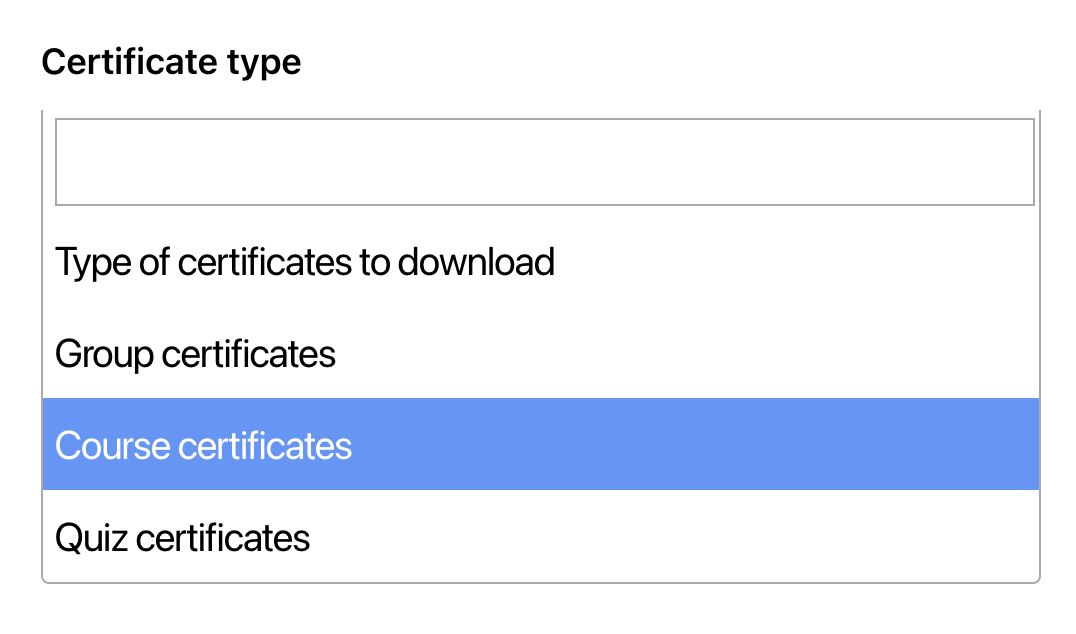Viewport: 1076px width, 634px height.
Task: Click the Course certificates row
Action: pos(540,446)
